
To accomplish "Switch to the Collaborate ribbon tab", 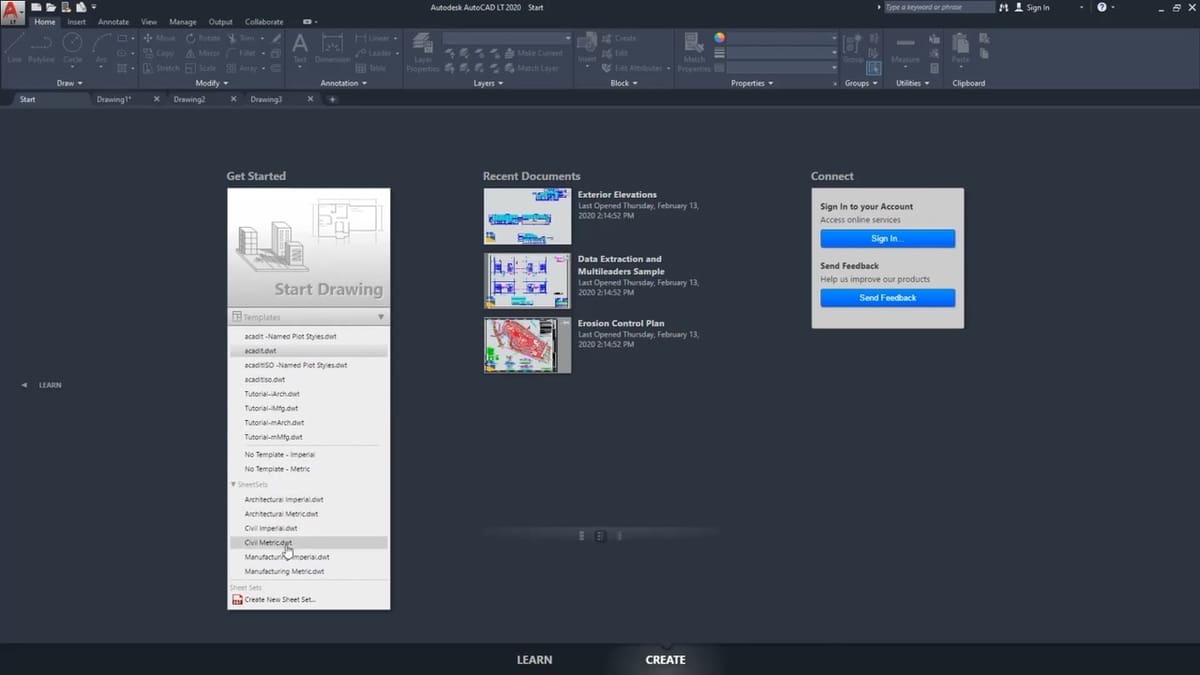I will pos(264,21).
